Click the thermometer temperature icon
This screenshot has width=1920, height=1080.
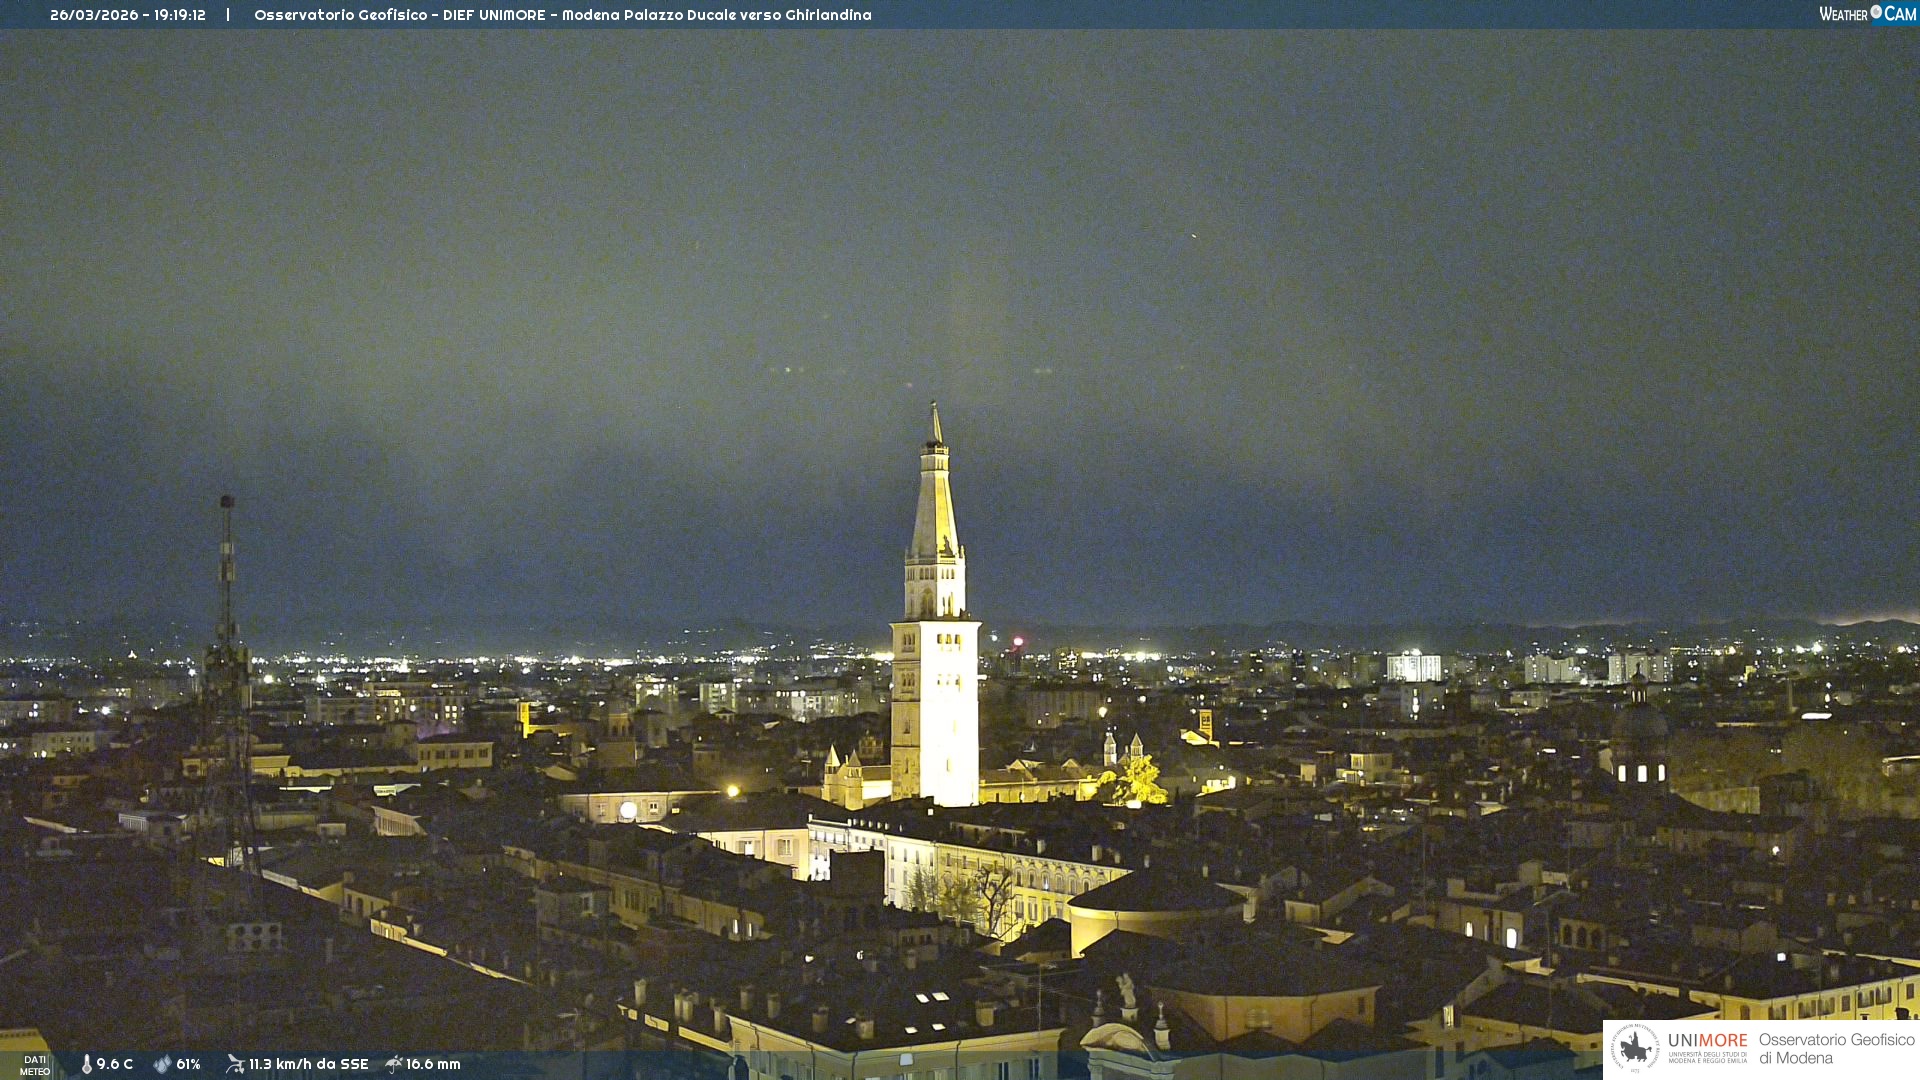[87, 1064]
